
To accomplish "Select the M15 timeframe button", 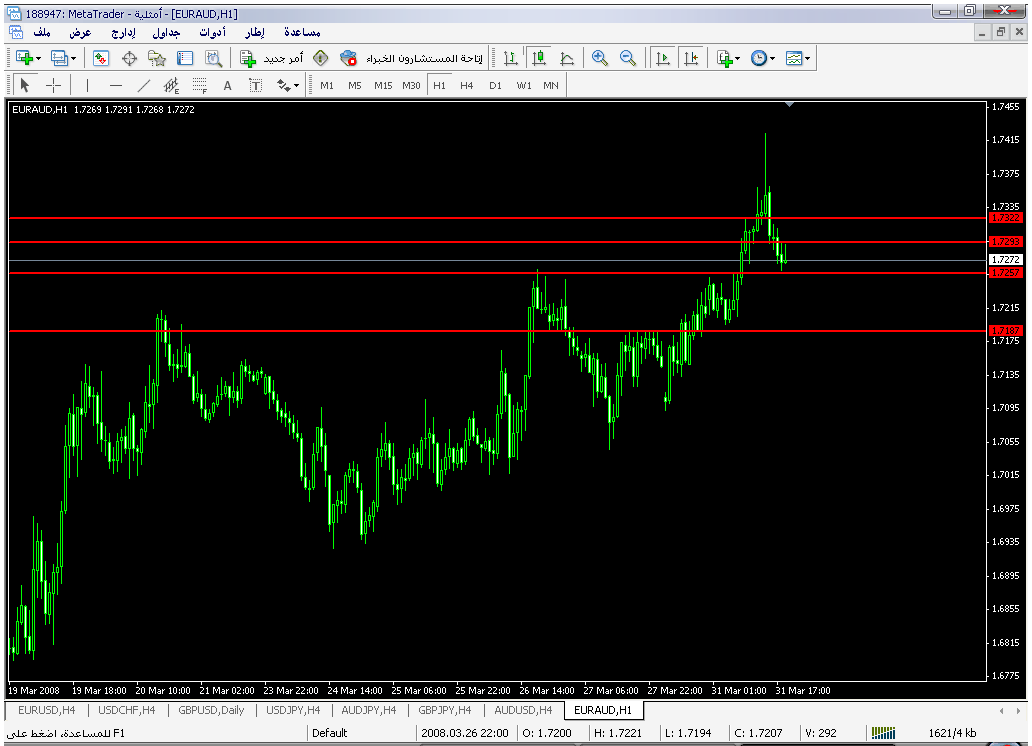I will click(383, 85).
